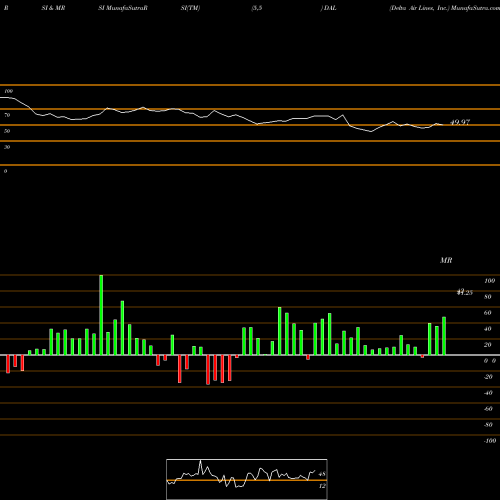Click the 30 label on RSI axis
500x500 pixels.
[7, 147]
